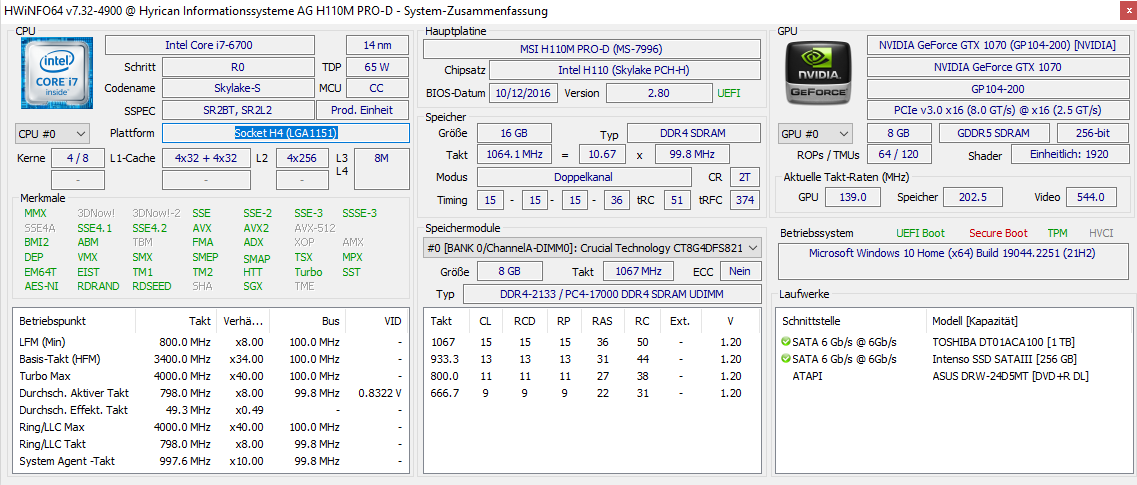
Task: Expand memory module BANK 0 dropdown
Action: [x=592, y=248]
